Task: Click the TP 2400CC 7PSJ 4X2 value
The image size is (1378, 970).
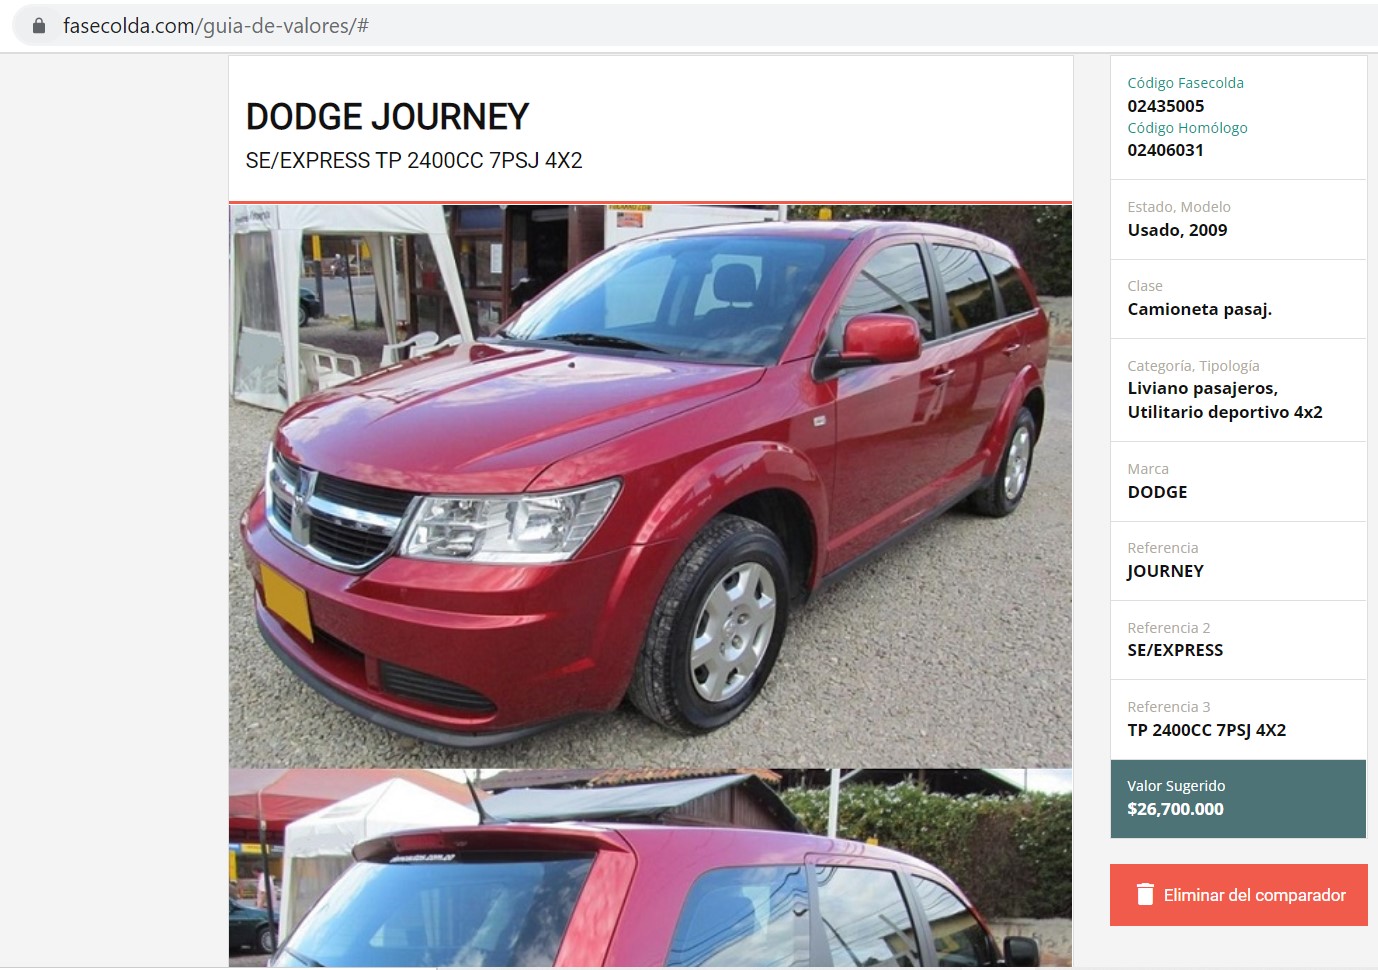Action: [1206, 730]
